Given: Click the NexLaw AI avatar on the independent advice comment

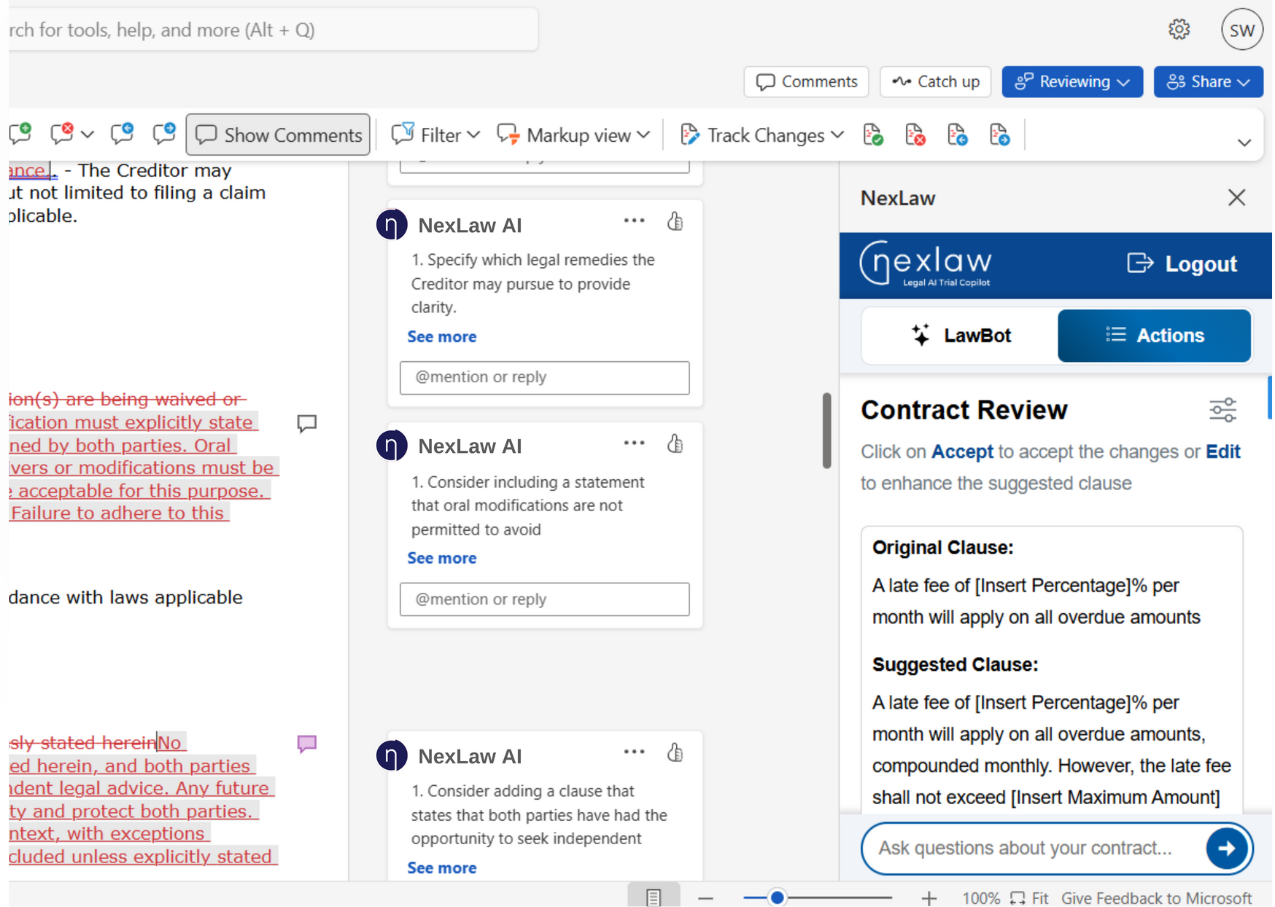Looking at the screenshot, I should click(392, 755).
